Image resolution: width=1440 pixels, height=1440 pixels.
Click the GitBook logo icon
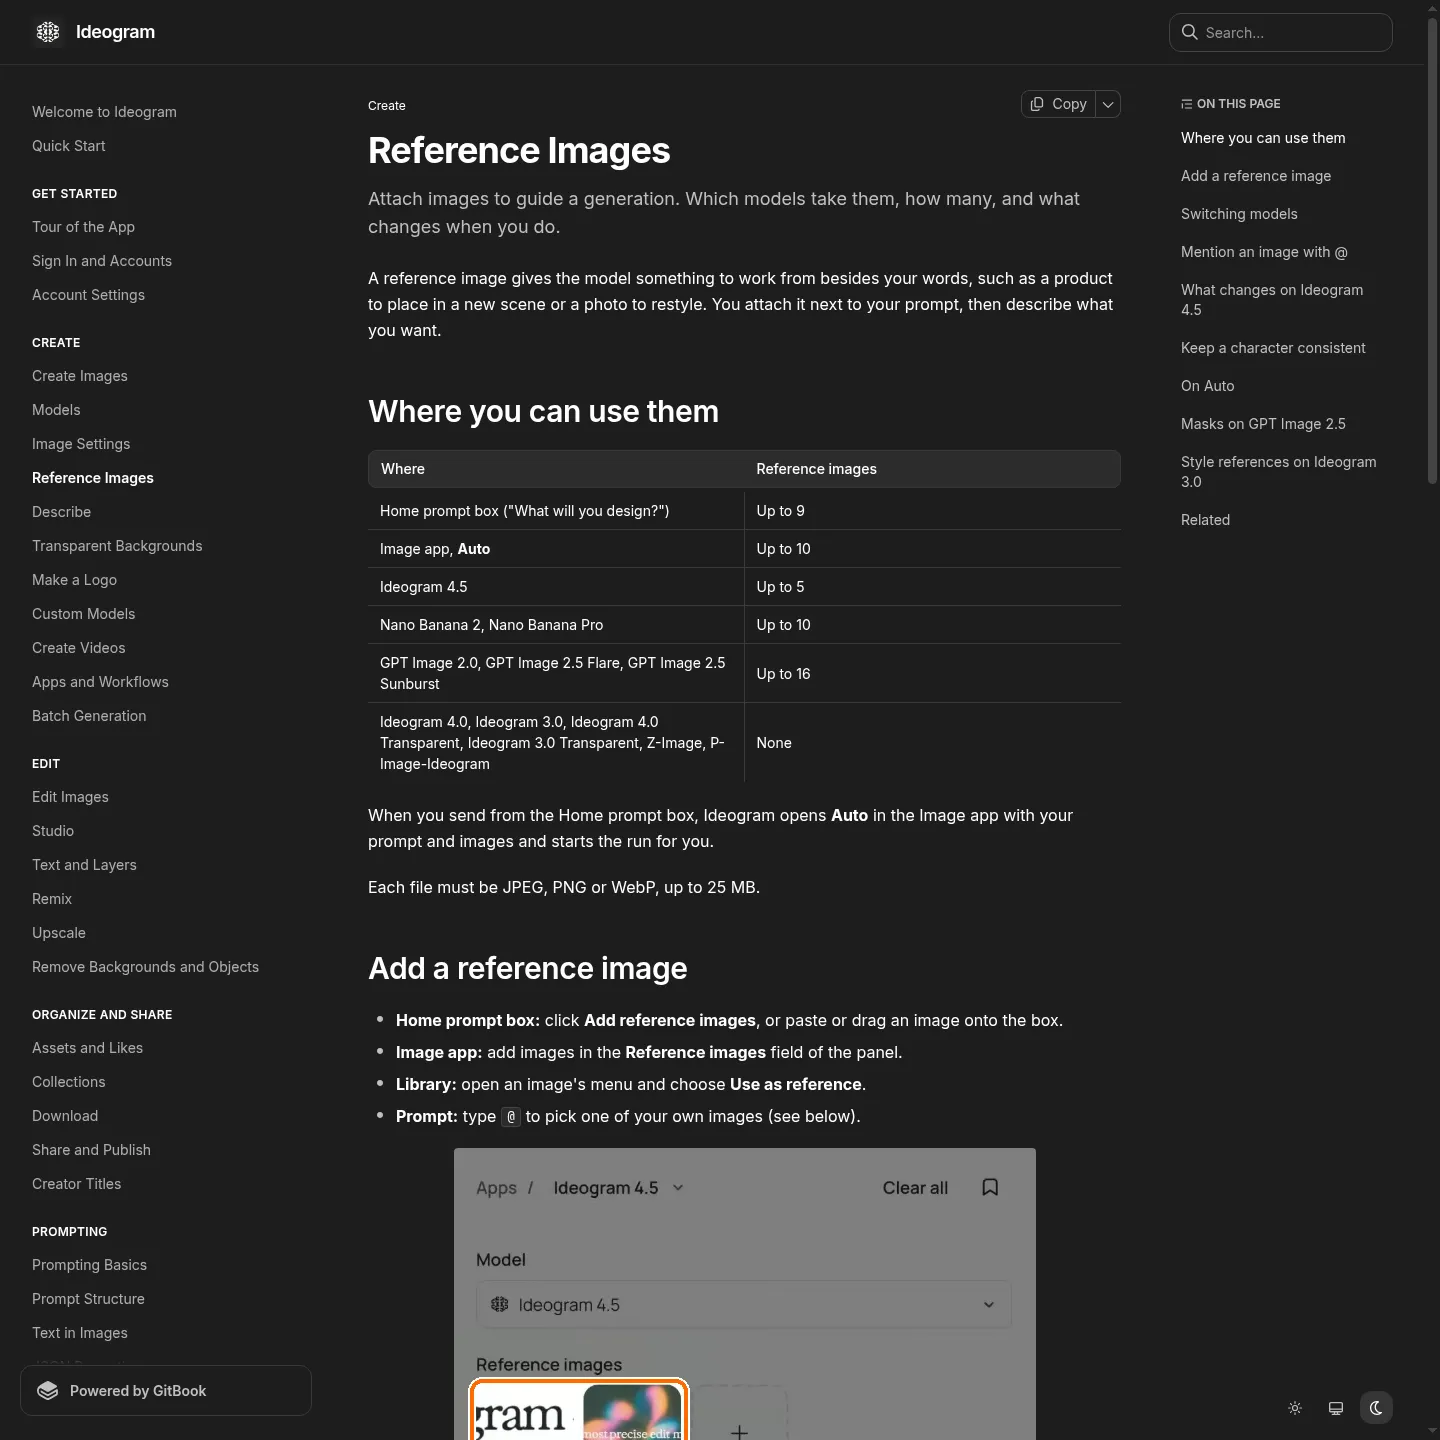tap(48, 1391)
